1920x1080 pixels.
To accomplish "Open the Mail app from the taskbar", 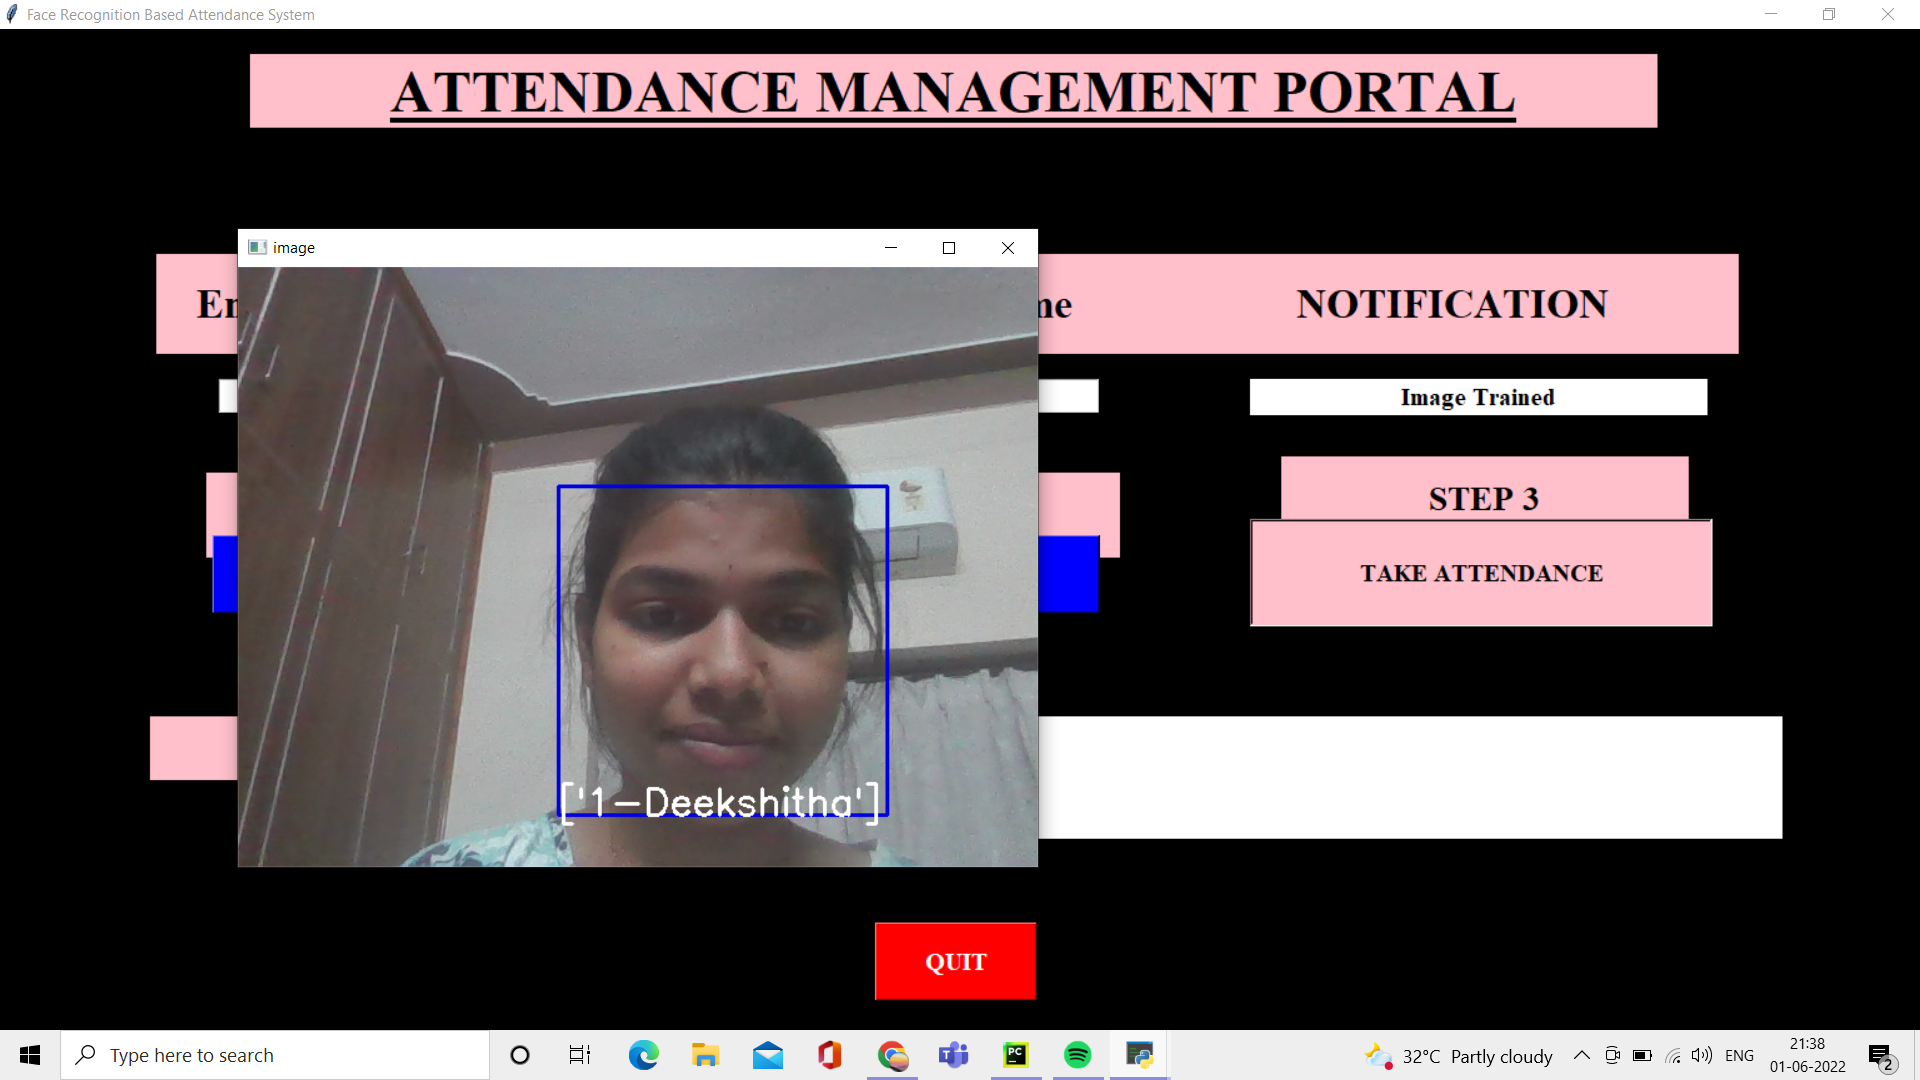I will [768, 1055].
